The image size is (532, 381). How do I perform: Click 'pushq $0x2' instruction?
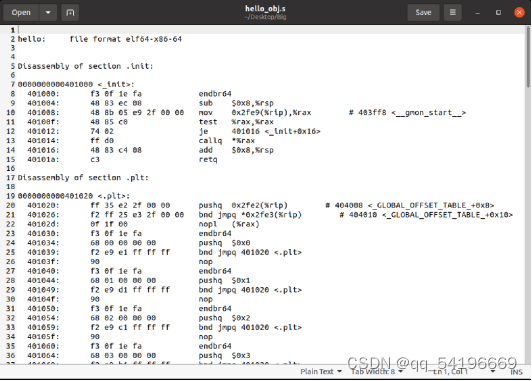[224, 318]
